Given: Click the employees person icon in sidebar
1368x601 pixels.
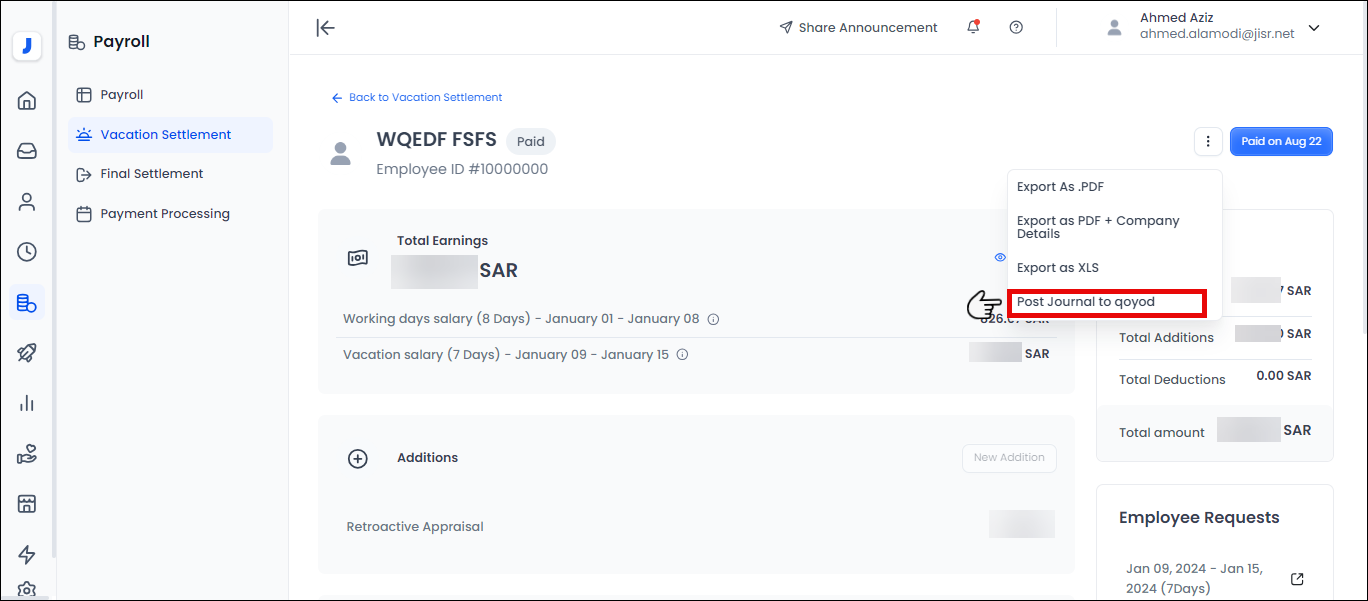Looking at the screenshot, I should [x=27, y=202].
